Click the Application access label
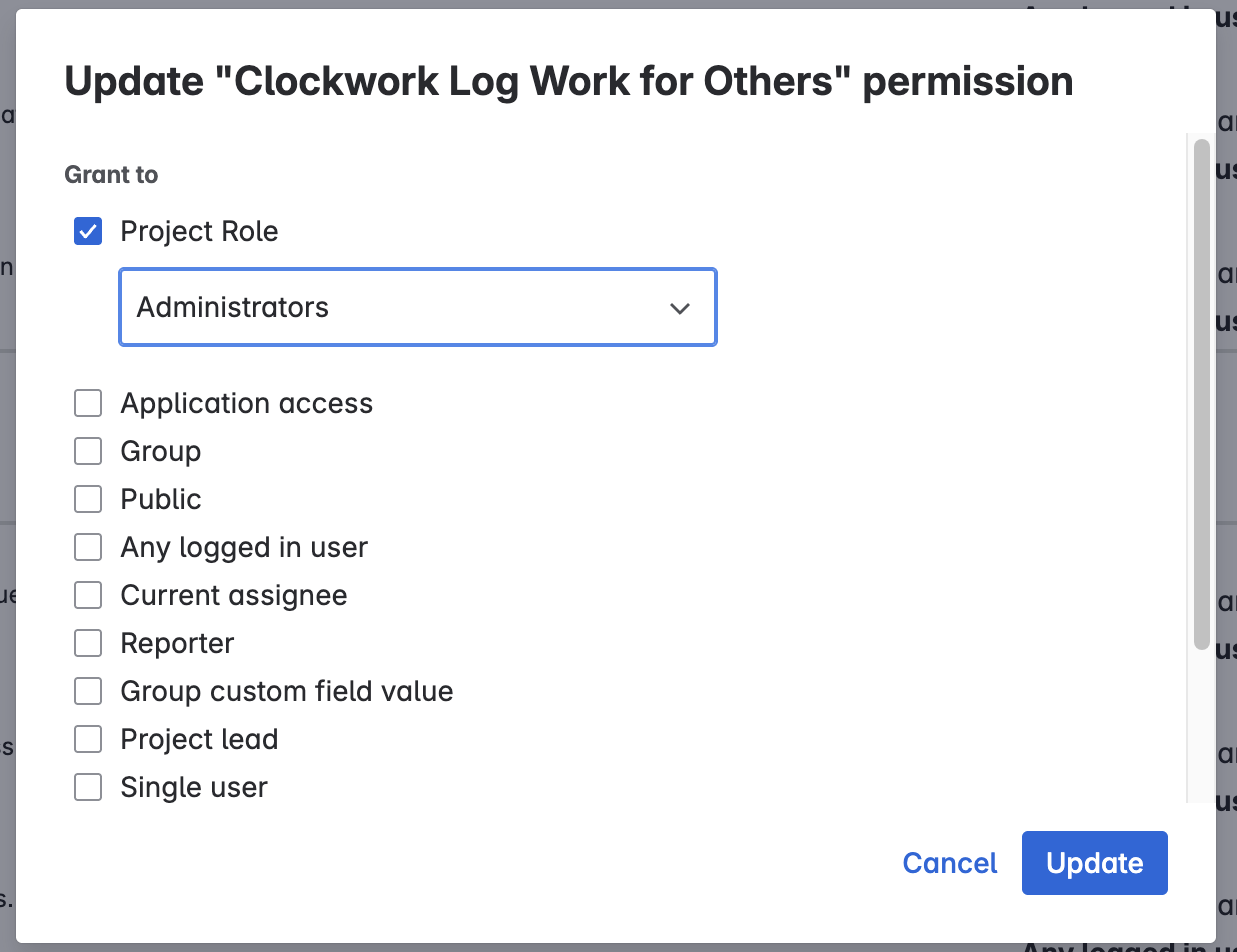The height and width of the screenshot is (952, 1237). [x=246, y=403]
